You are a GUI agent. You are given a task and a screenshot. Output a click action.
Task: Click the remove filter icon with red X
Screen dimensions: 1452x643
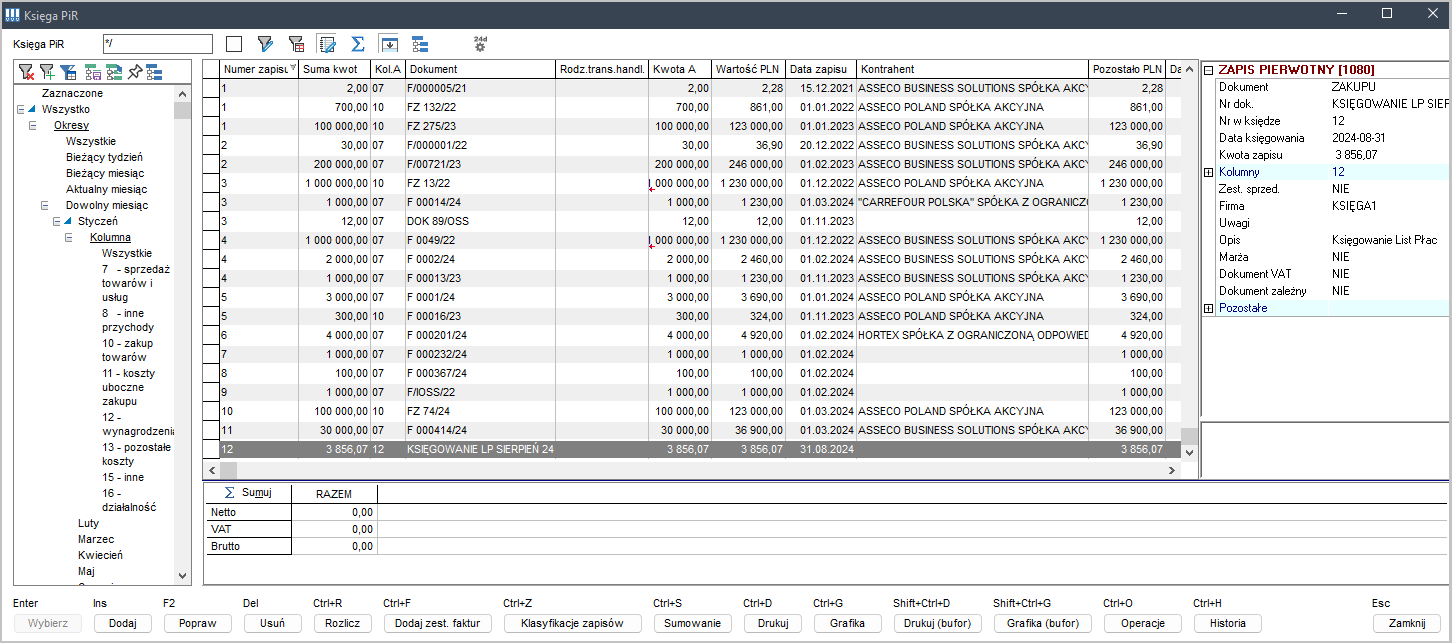point(26,72)
